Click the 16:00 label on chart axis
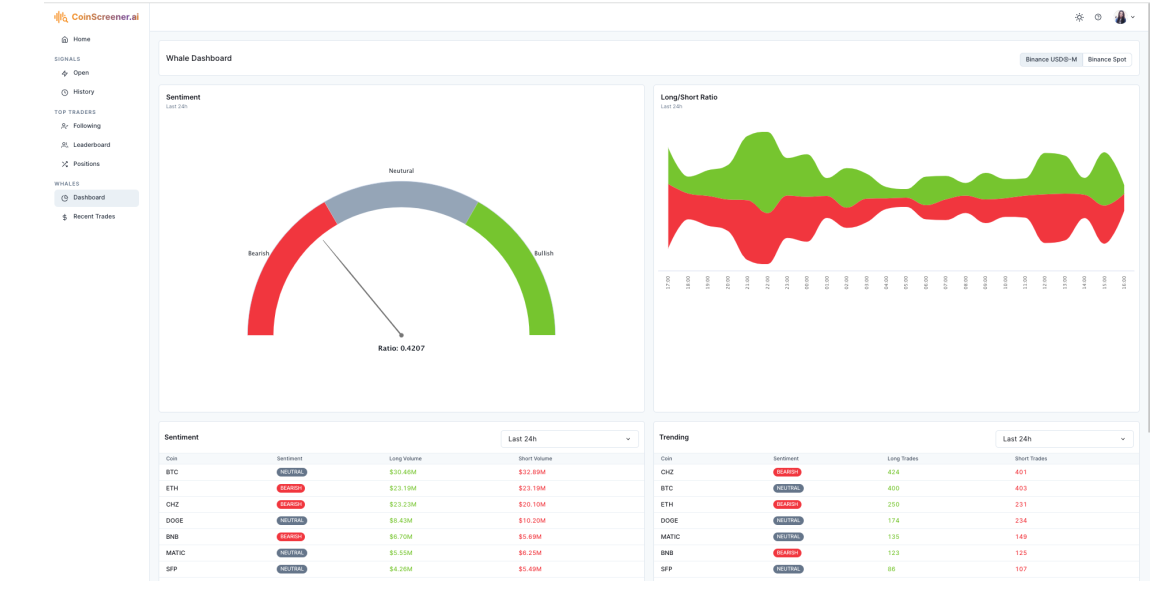Screen dimensions: 1153x597 pos(1124,283)
